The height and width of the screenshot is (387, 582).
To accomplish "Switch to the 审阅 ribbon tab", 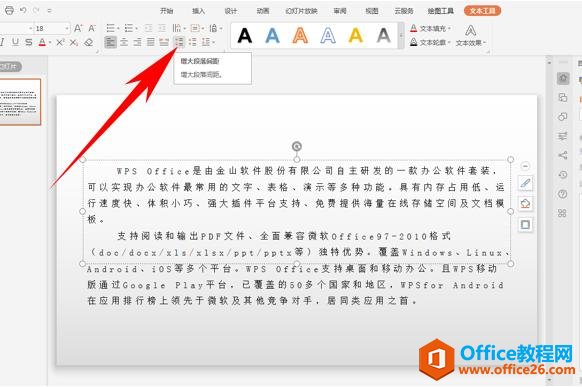I will (340, 11).
